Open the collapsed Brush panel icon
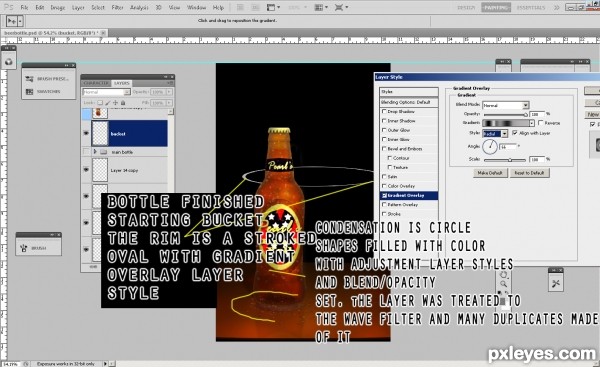600x367 pixels. coord(24,248)
